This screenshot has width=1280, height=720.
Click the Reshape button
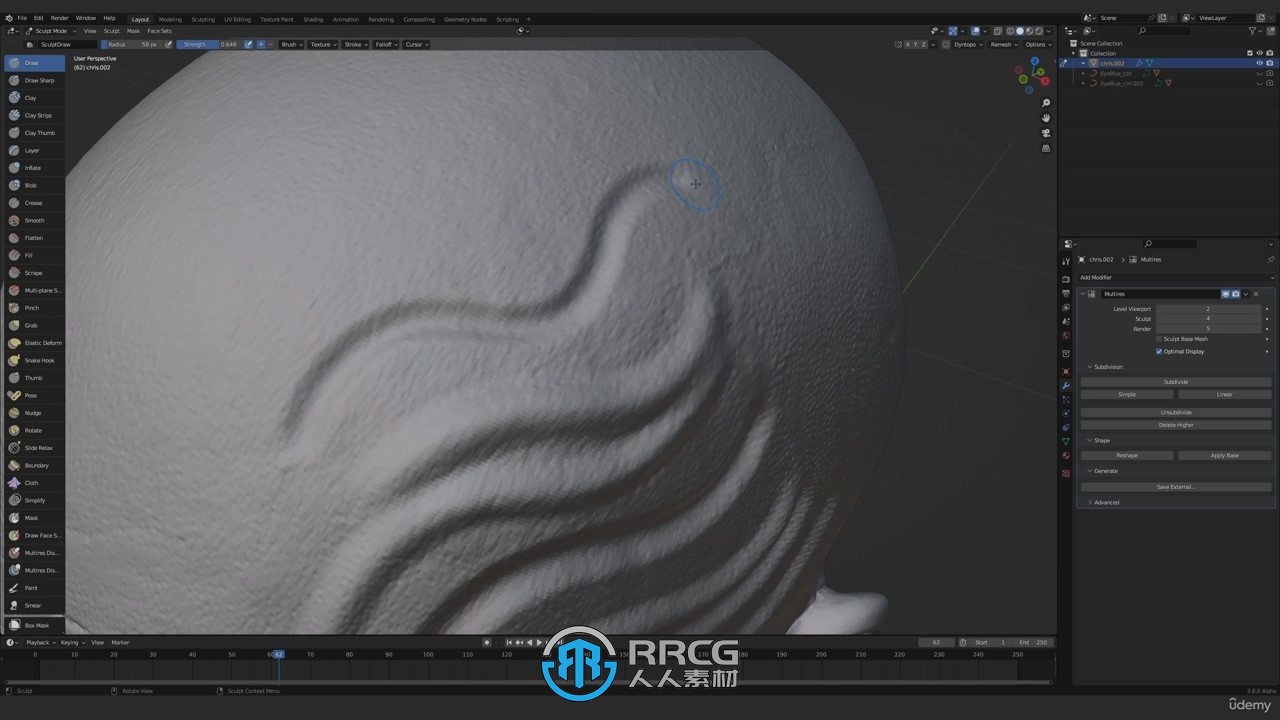point(1127,455)
